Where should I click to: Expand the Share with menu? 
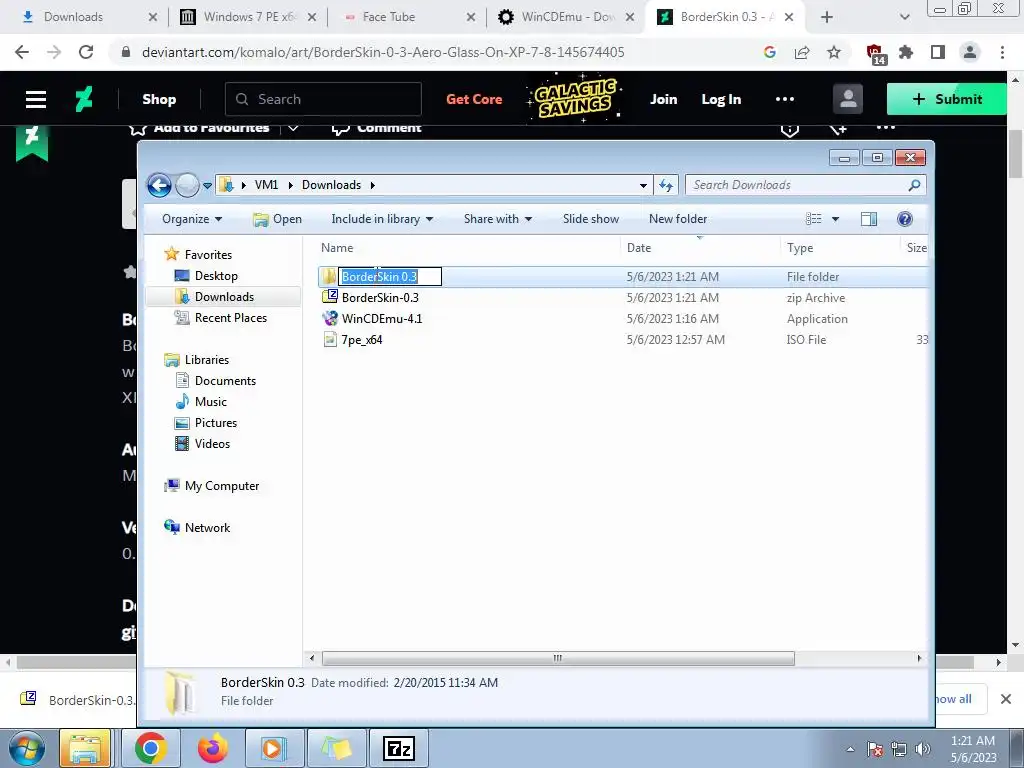pyautogui.click(x=498, y=219)
